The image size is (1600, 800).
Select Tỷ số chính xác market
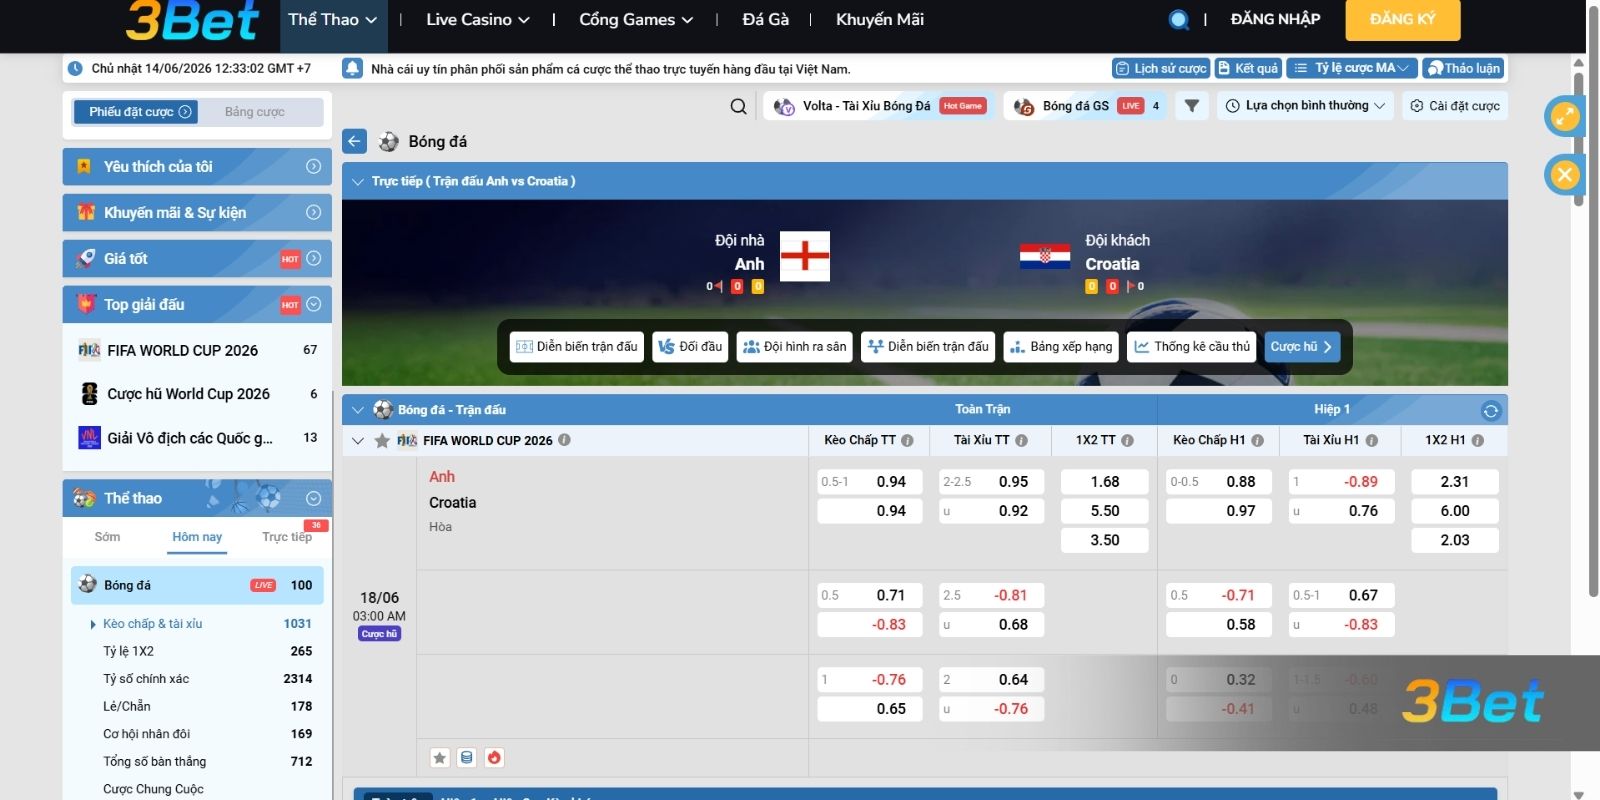coord(198,679)
